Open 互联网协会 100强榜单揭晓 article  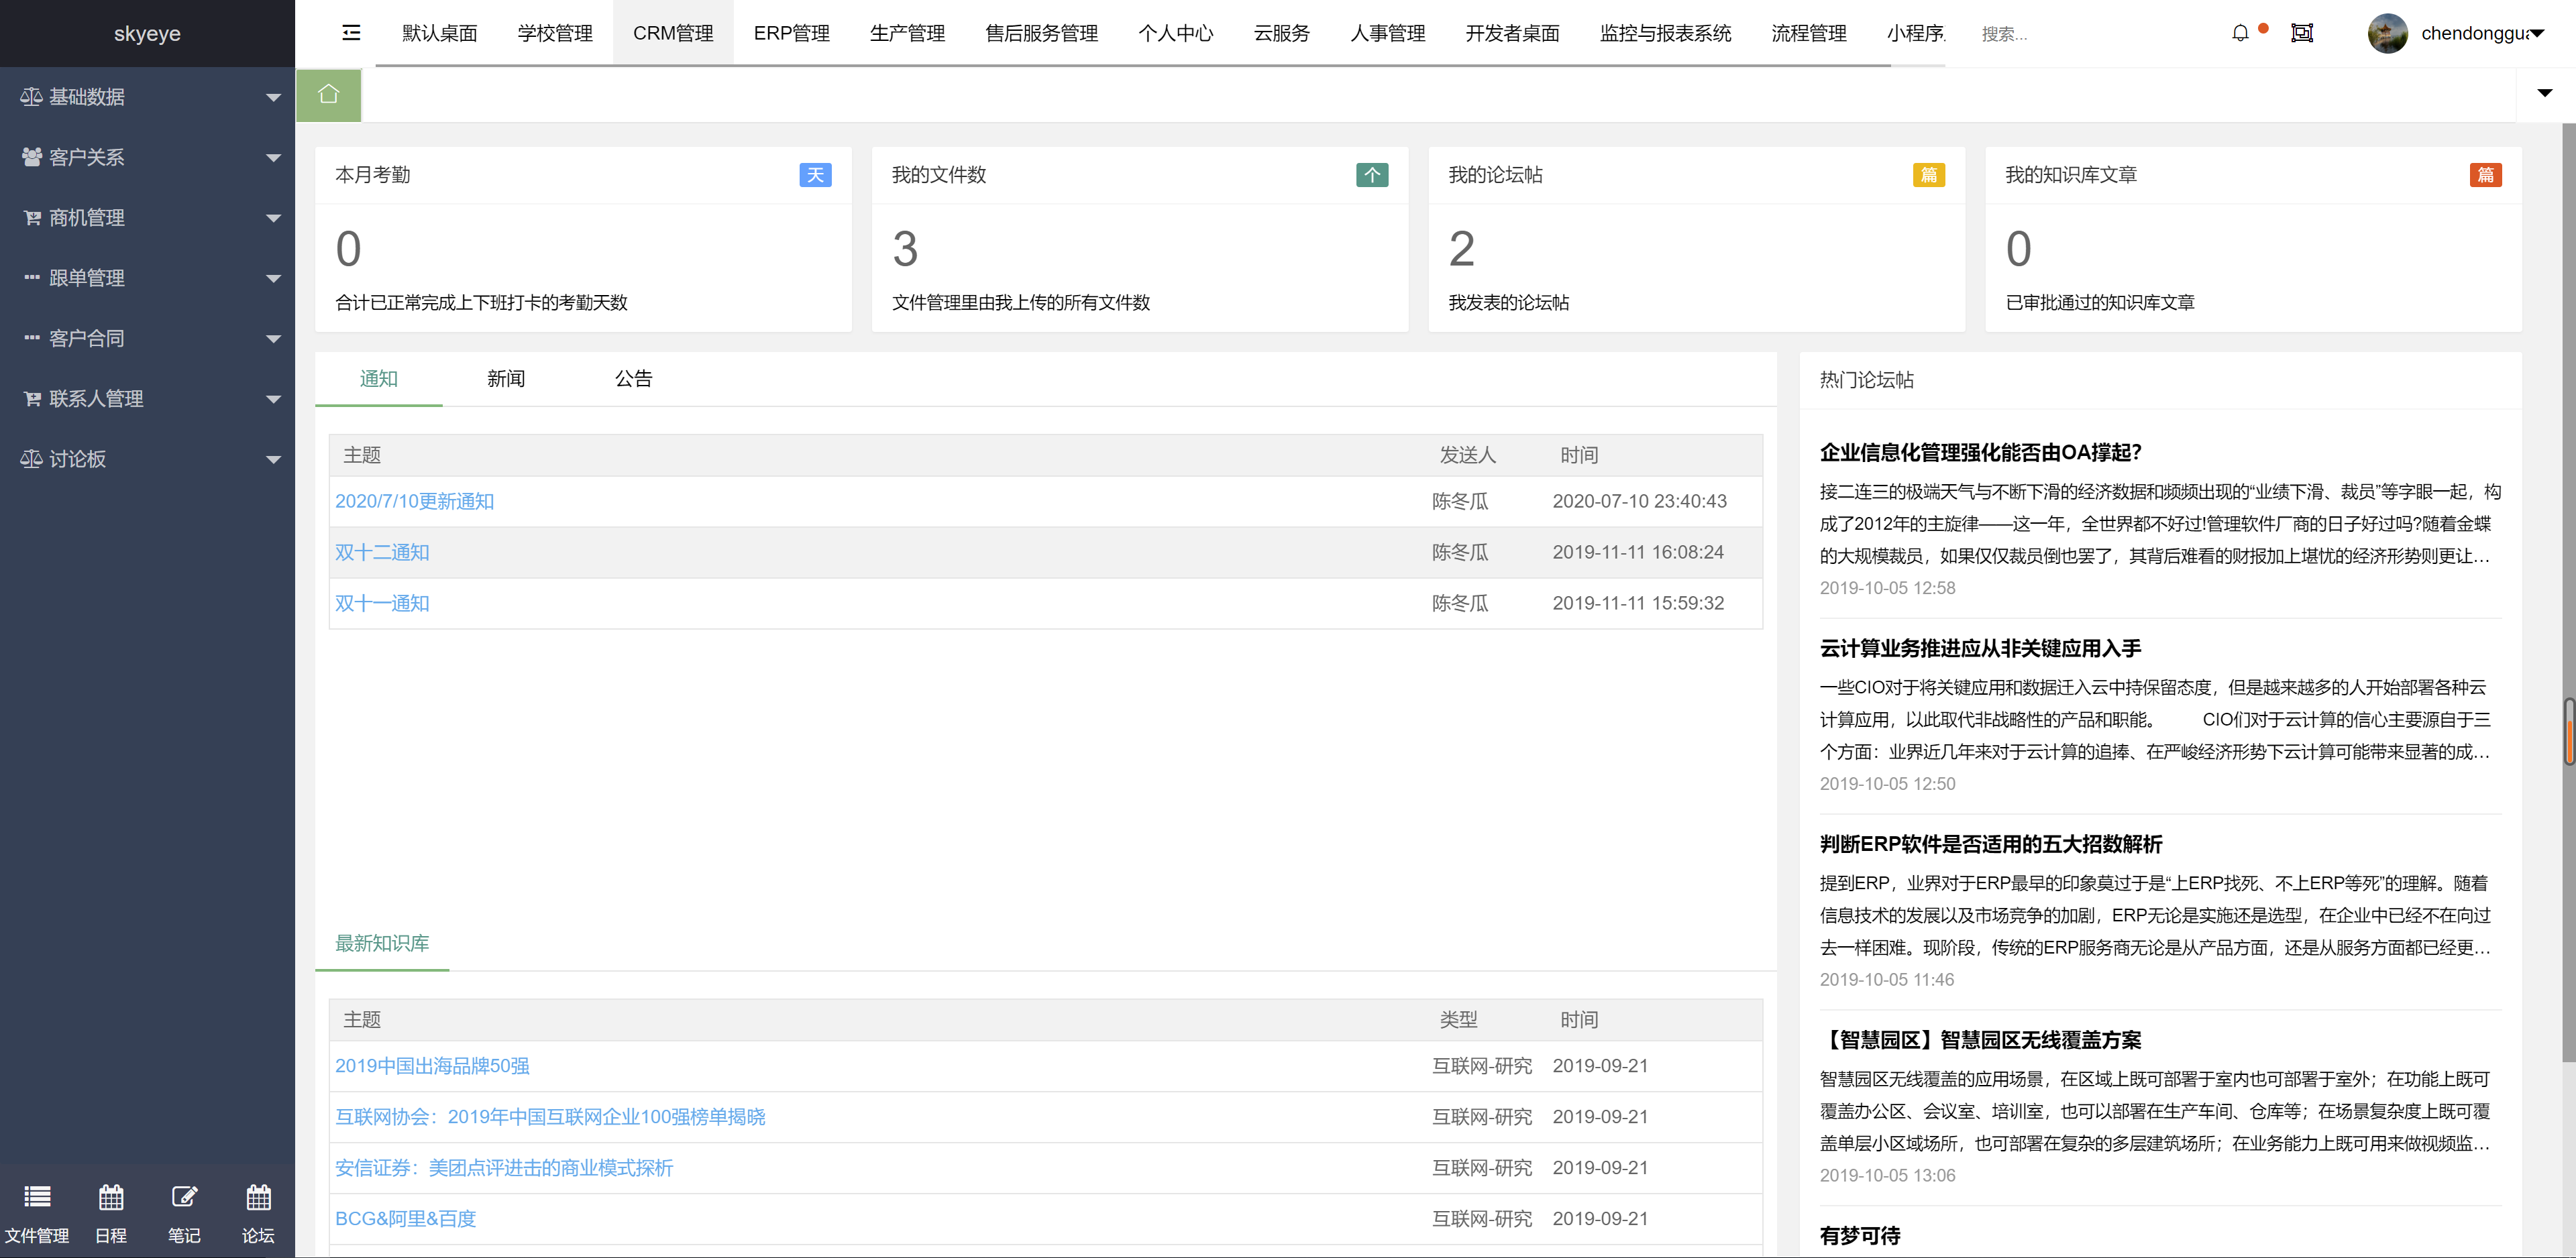click(550, 1117)
